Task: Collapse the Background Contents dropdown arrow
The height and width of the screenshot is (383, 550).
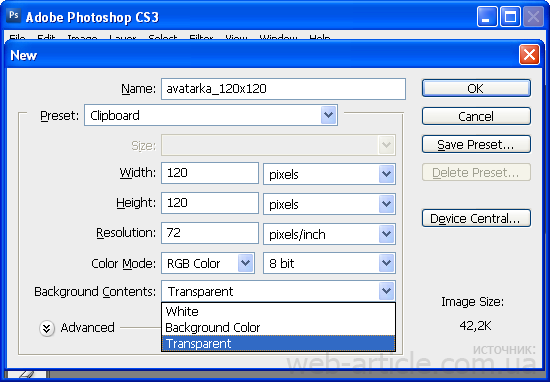Action: [386, 291]
